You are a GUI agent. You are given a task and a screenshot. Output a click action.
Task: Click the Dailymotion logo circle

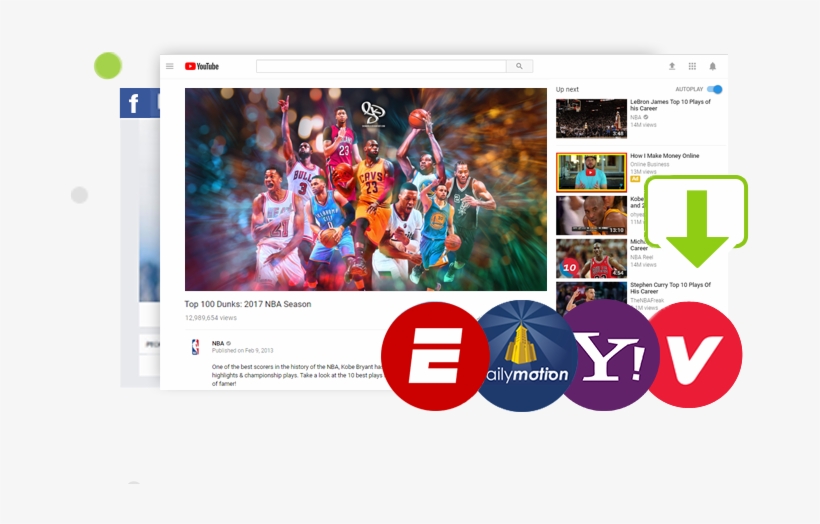(x=523, y=356)
